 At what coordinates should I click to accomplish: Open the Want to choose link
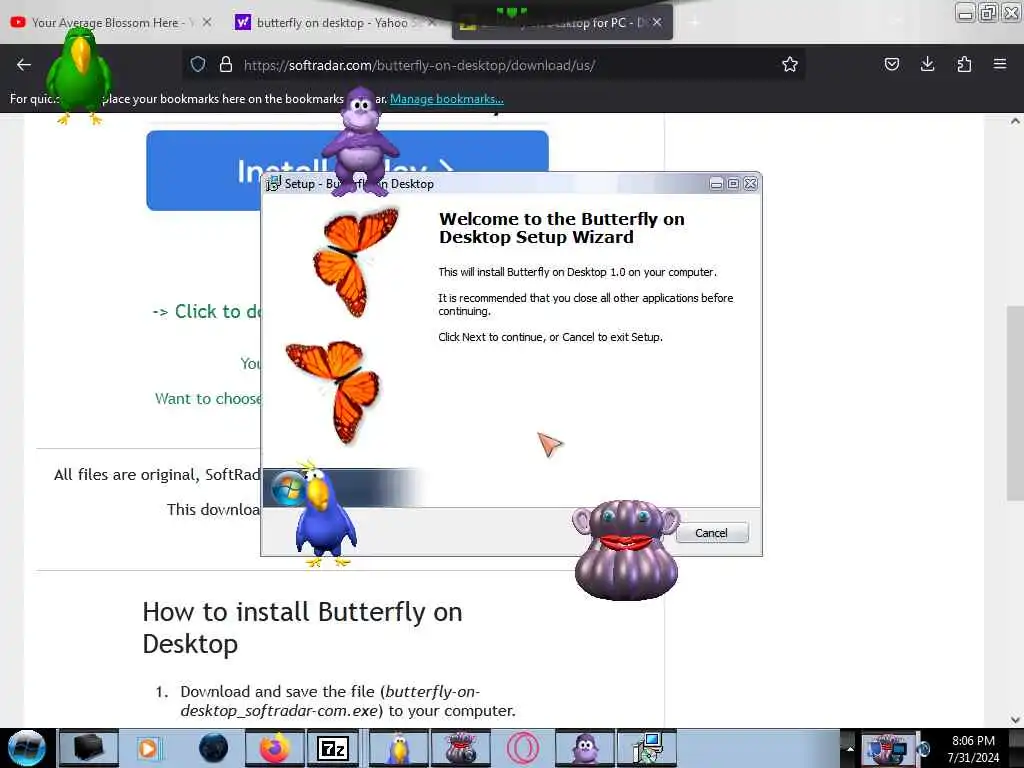click(x=208, y=398)
